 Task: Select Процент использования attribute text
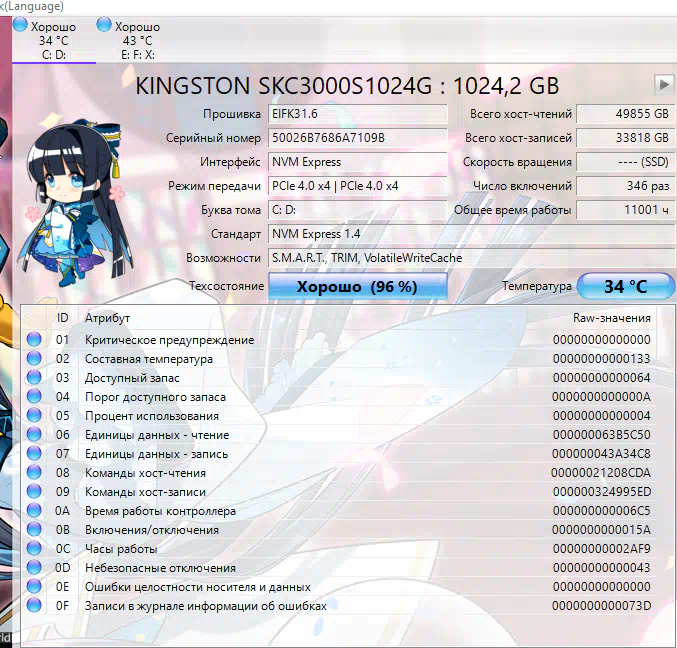pos(152,416)
